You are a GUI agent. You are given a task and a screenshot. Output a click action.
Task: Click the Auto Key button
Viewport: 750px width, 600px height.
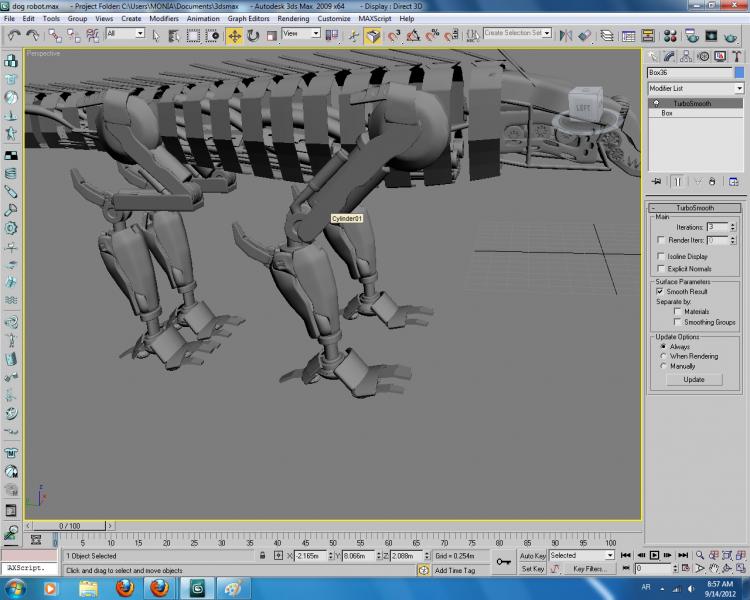pyautogui.click(x=532, y=555)
